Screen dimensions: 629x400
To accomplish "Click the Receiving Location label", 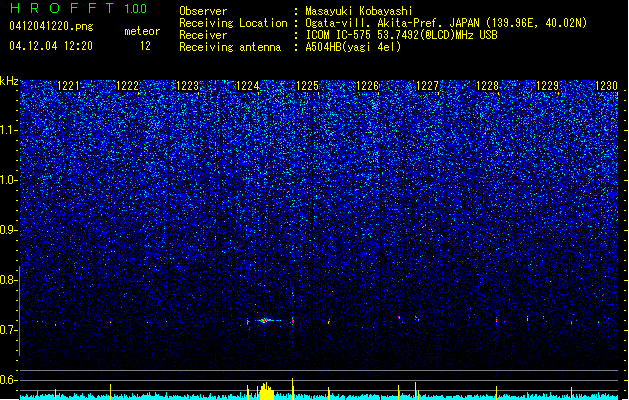I will 233,23.
